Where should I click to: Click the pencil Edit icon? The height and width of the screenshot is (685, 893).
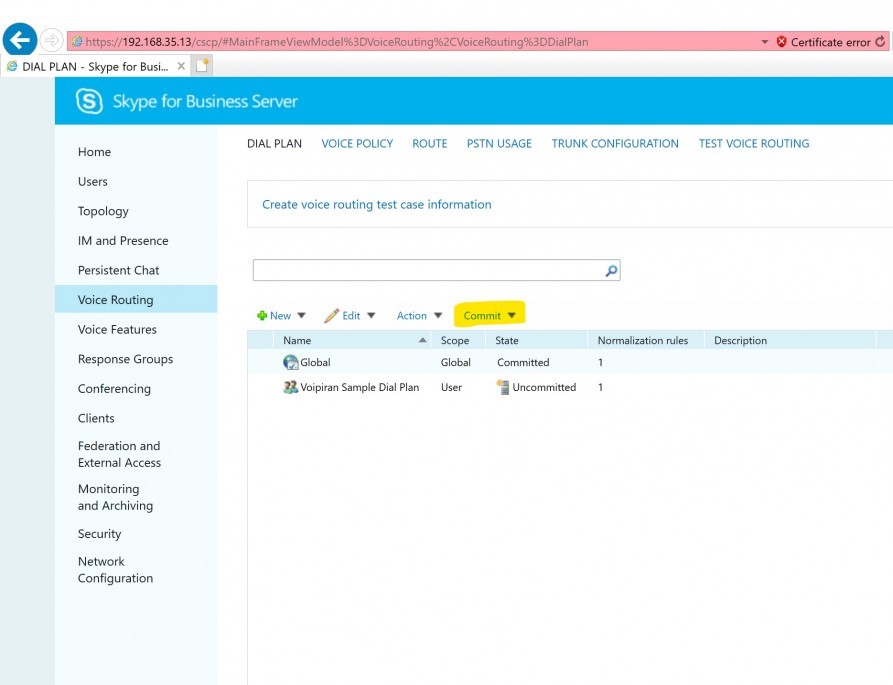pyautogui.click(x=331, y=315)
